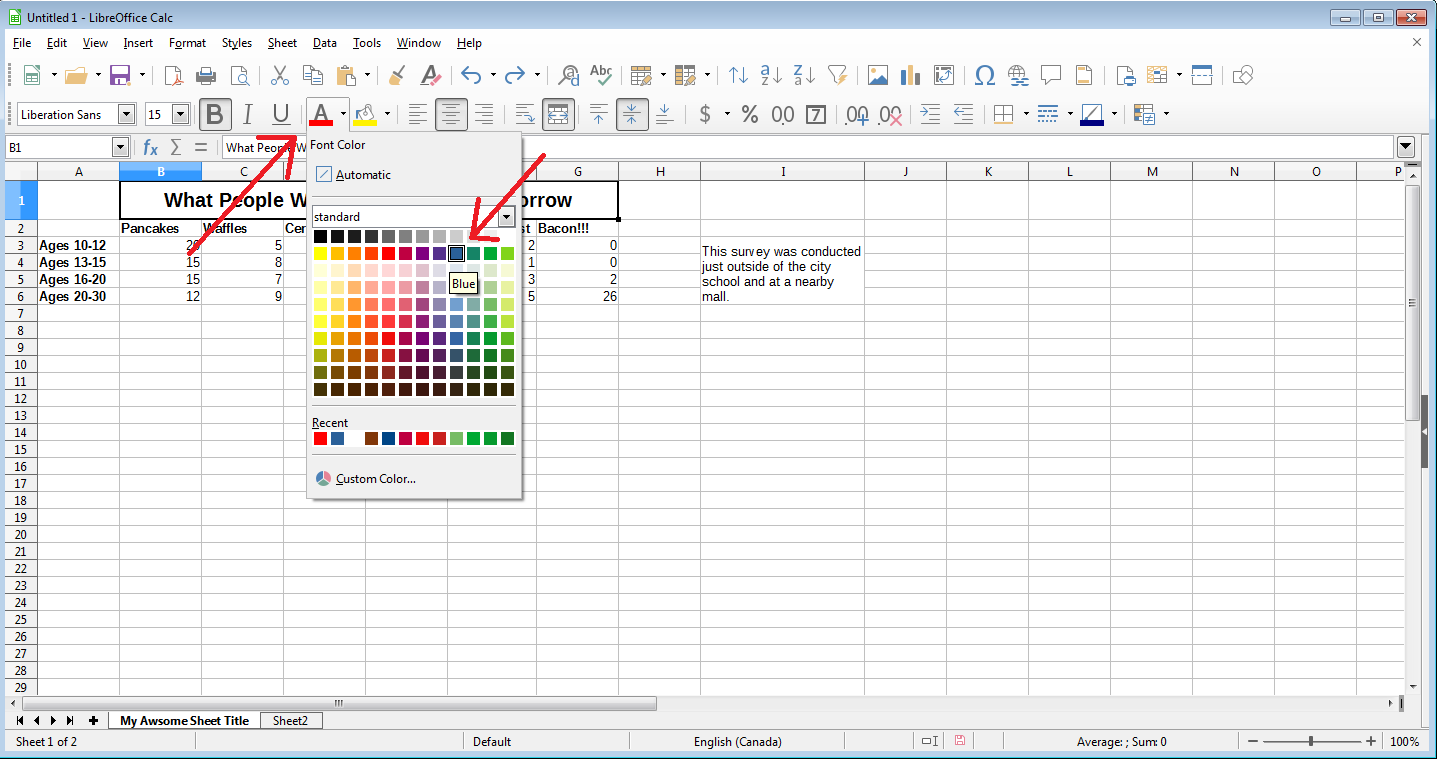Insert a hyperlink with the globe icon
This screenshot has height=759, width=1437.
click(x=1018, y=75)
